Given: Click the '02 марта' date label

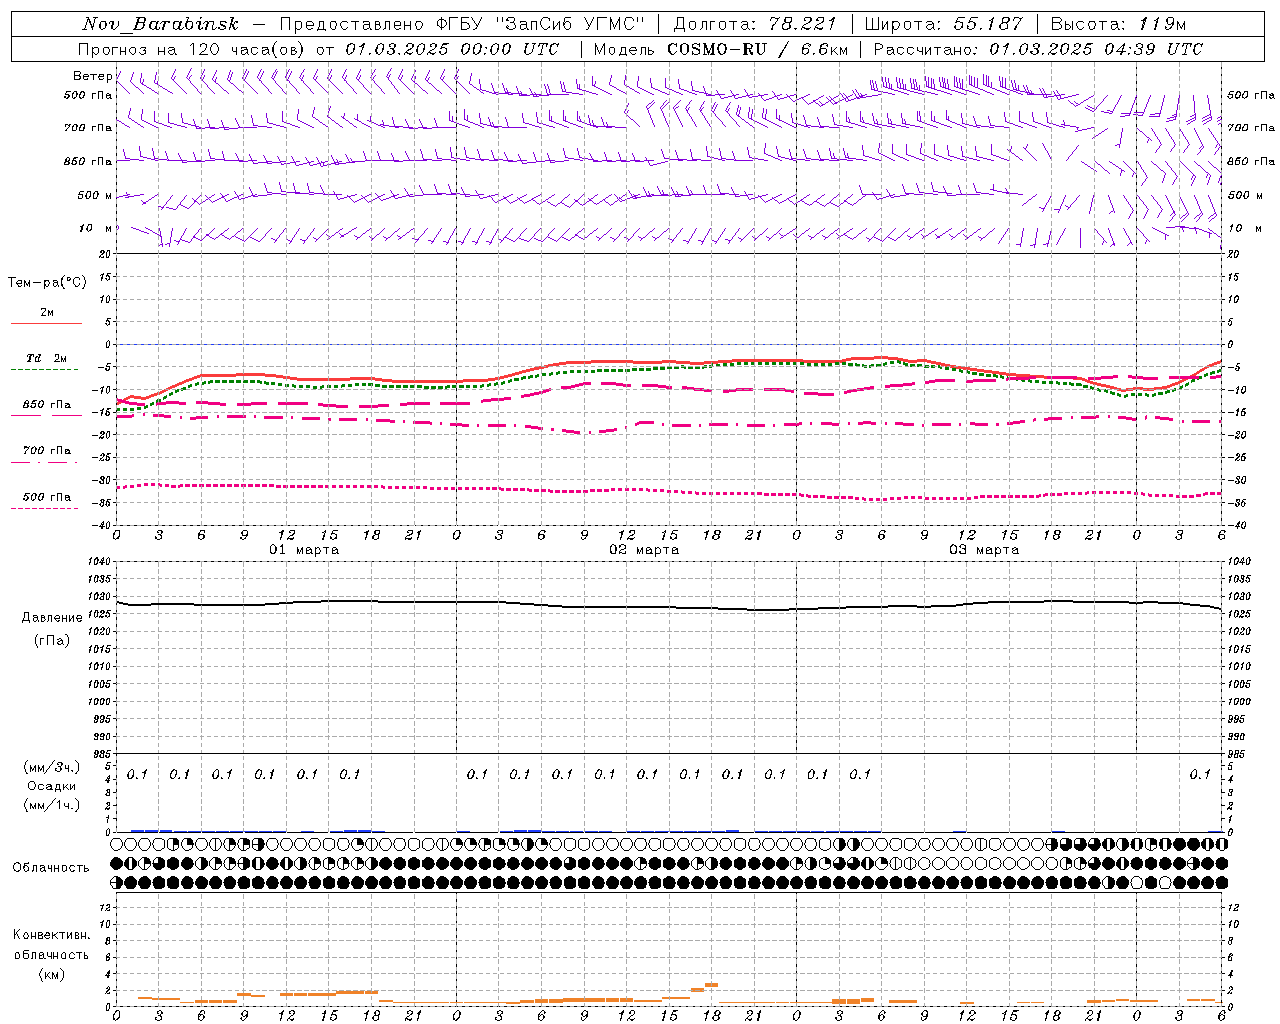Looking at the screenshot, I should click(645, 550).
